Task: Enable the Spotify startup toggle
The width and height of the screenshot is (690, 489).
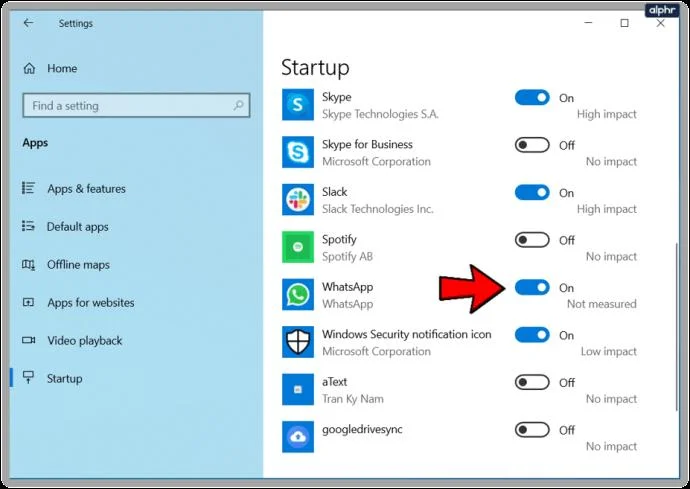Action: pyautogui.click(x=532, y=240)
